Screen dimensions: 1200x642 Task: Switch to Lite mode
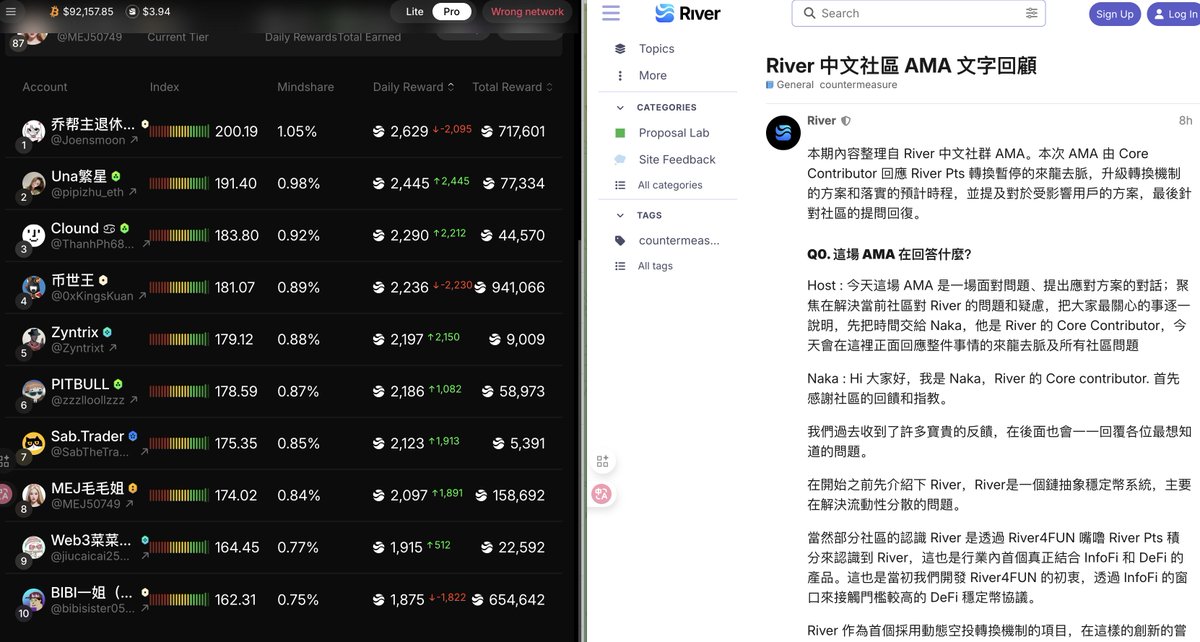(415, 12)
